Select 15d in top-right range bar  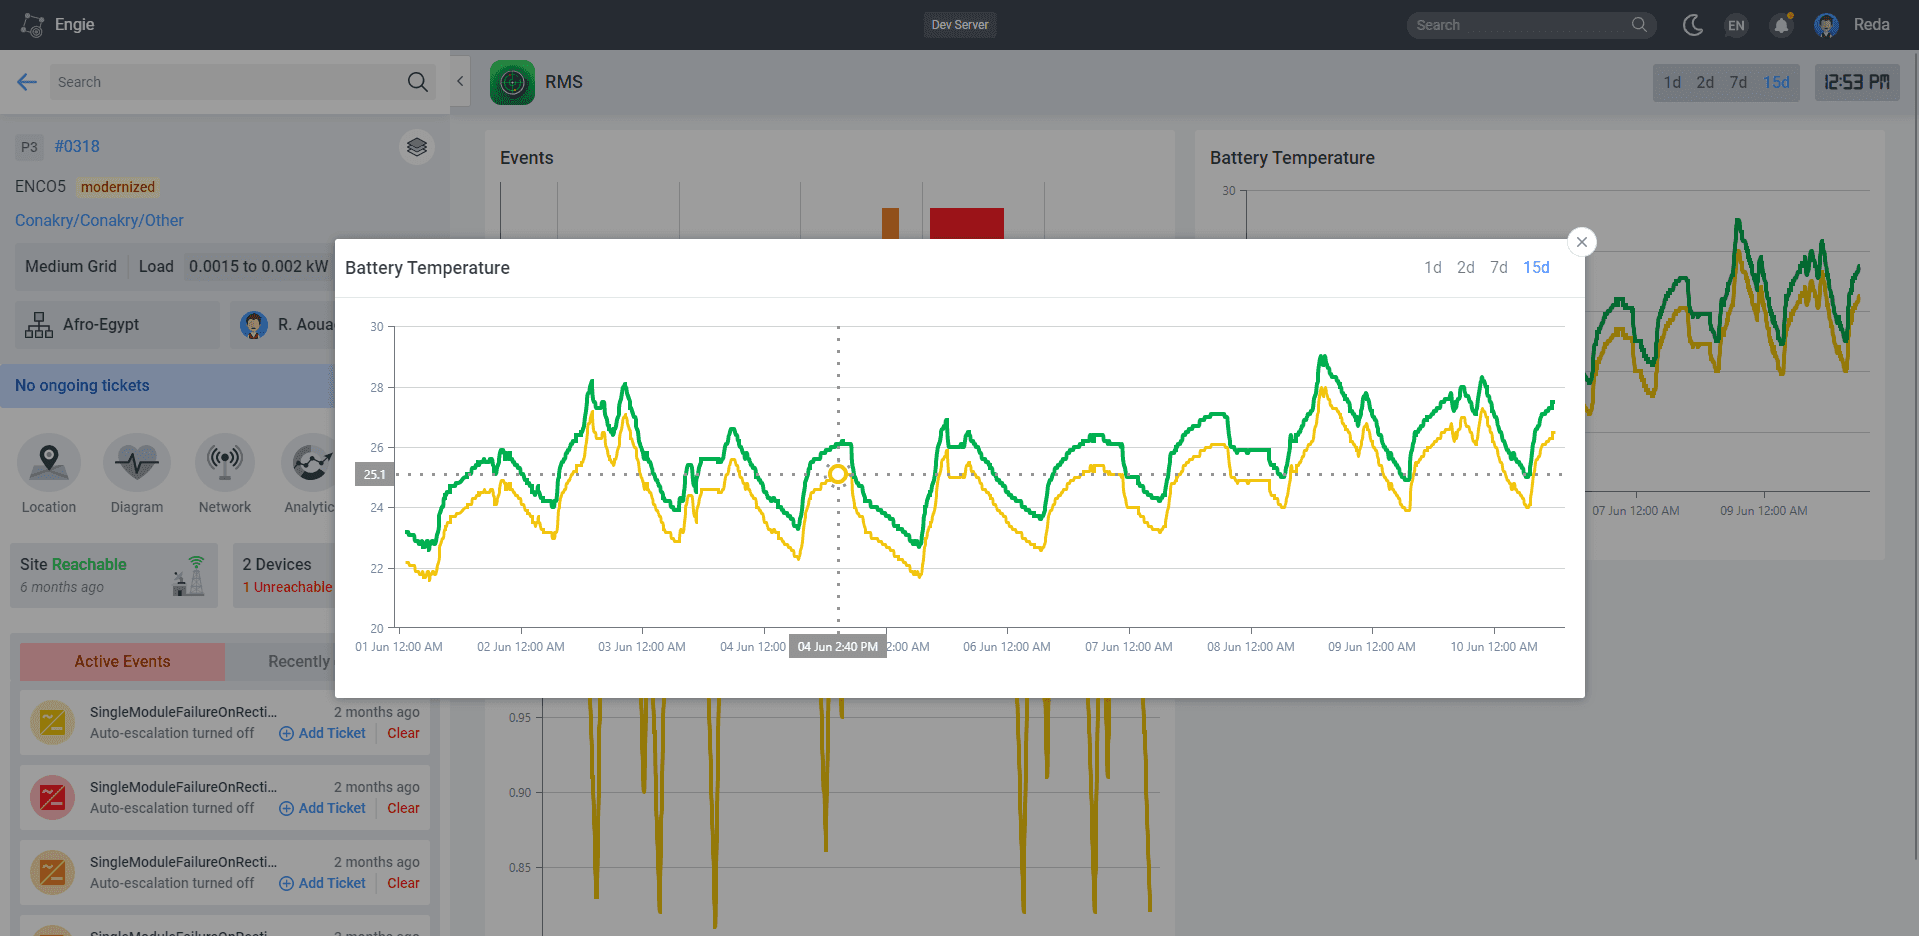[1776, 82]
